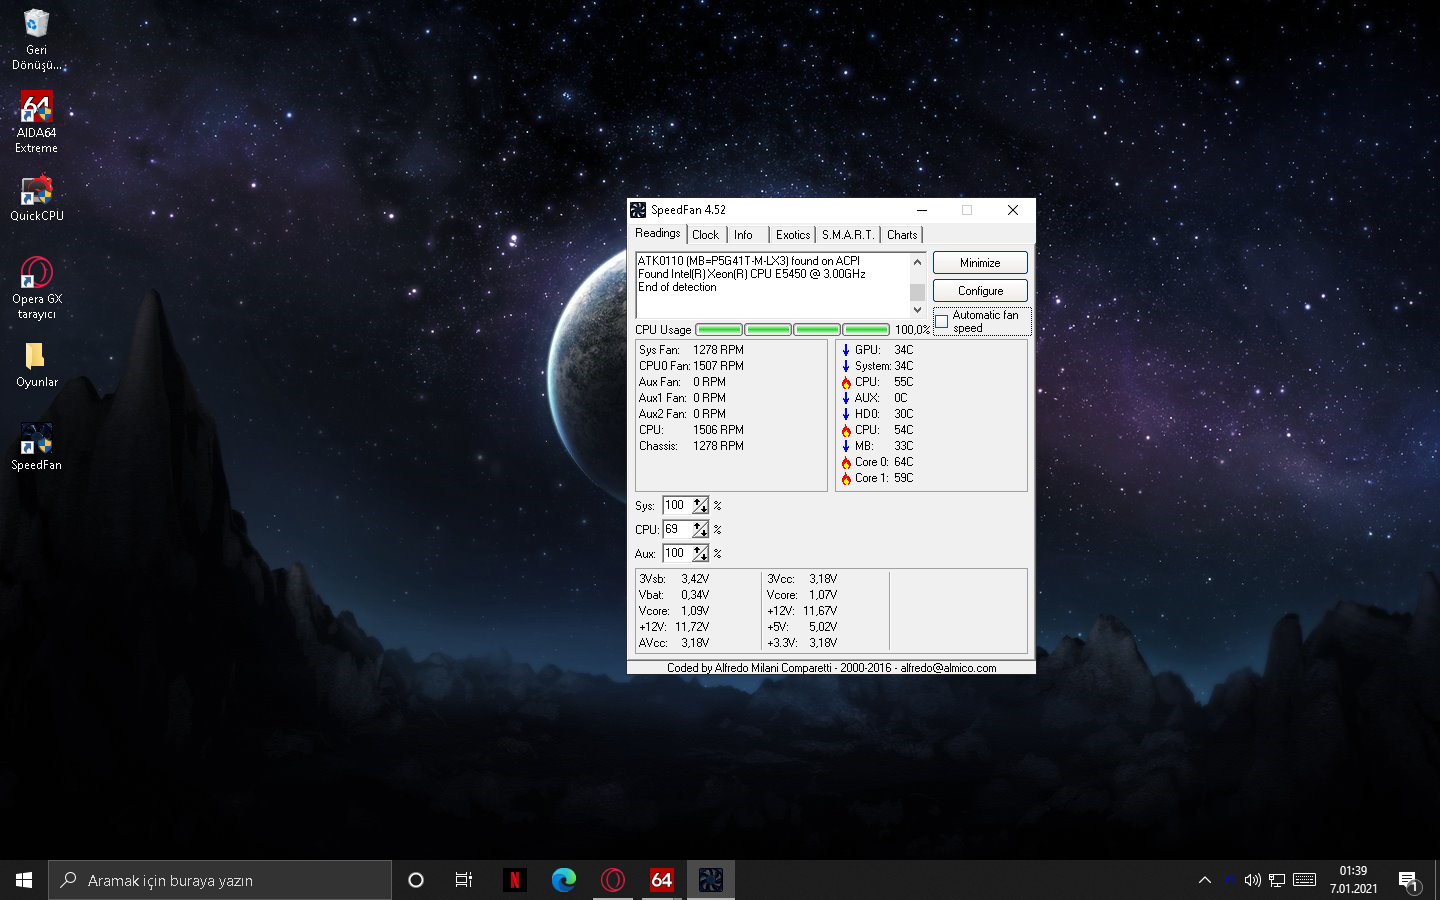Open Netflix from the taskbar

coord(515,880)
